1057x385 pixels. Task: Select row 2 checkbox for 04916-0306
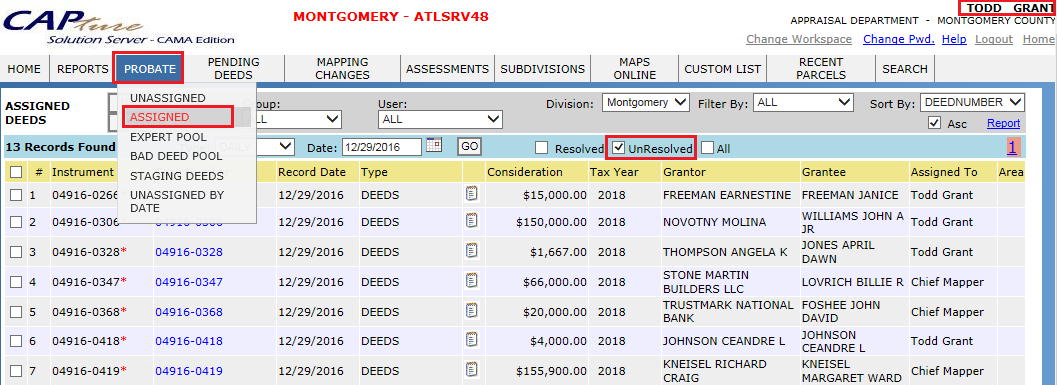point(16,222)
